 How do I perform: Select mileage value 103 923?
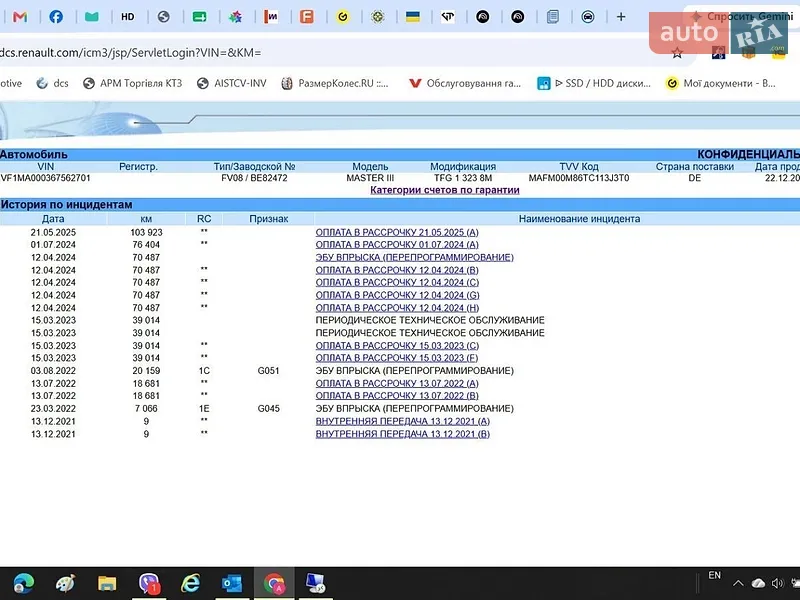click(x=146, y=232)
